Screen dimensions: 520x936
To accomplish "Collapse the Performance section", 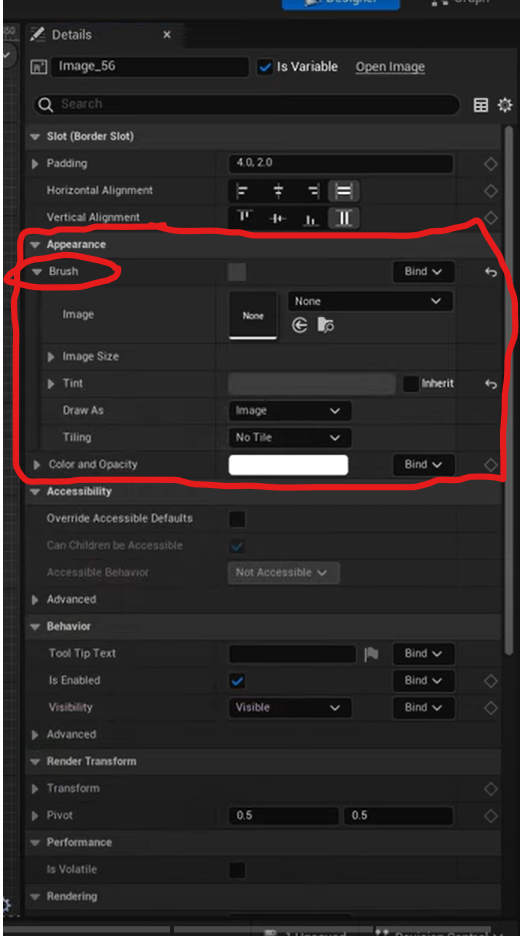I will point(35,843).
